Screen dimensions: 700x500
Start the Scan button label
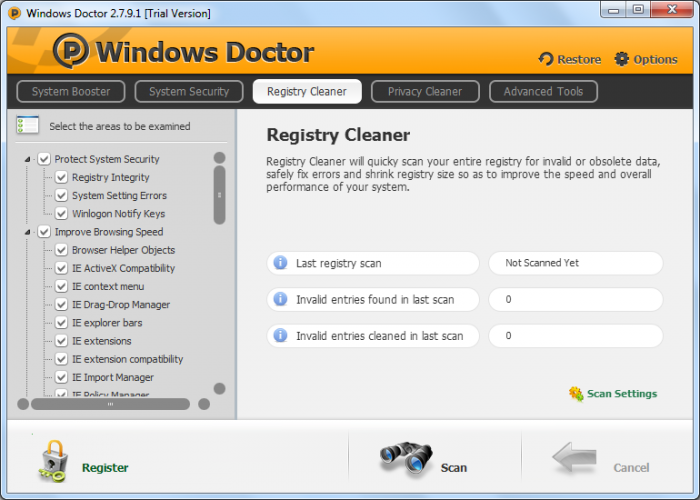(x=454, y=467)
